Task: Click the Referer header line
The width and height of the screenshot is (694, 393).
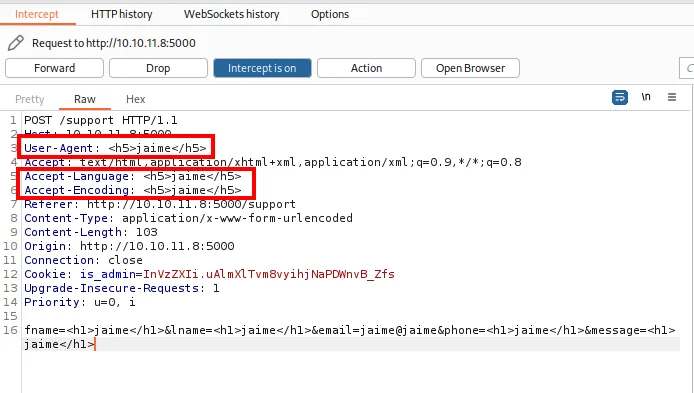Action: click(160, 204)
